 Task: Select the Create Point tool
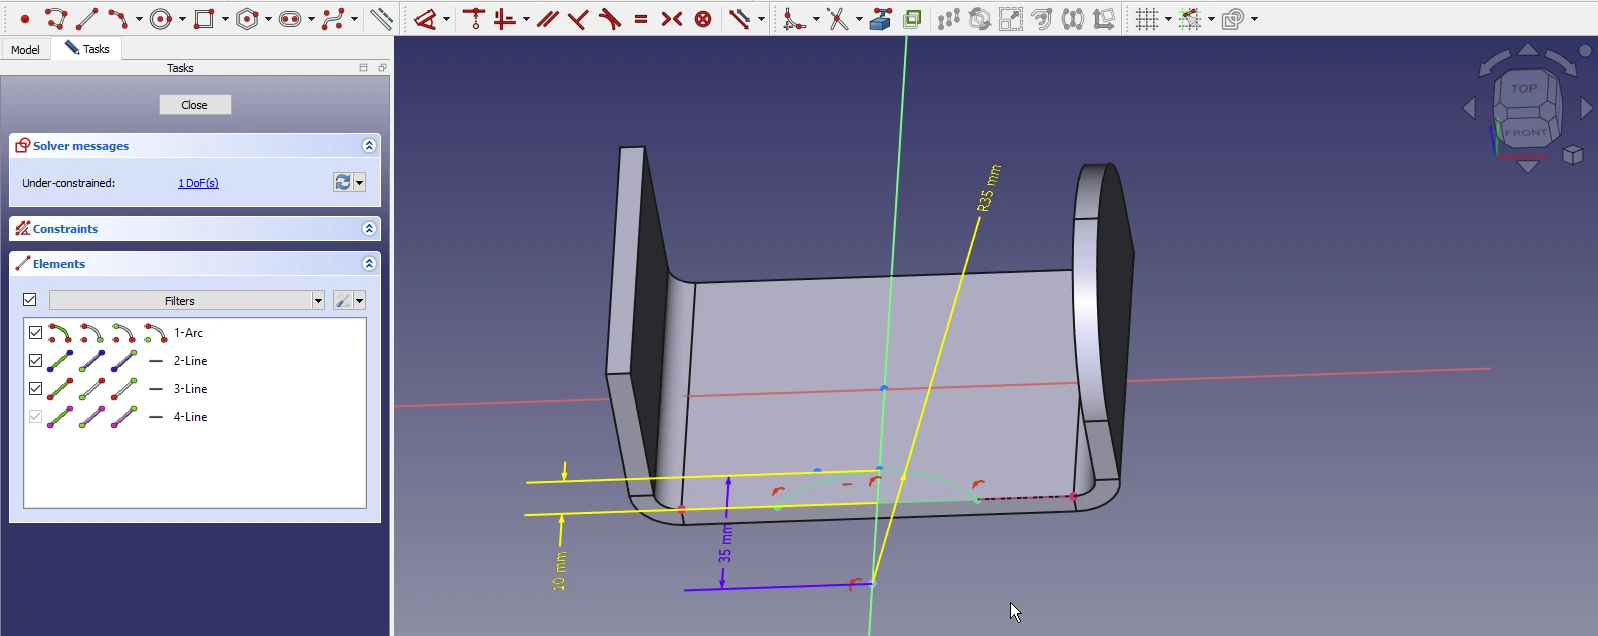pos(24,19)
